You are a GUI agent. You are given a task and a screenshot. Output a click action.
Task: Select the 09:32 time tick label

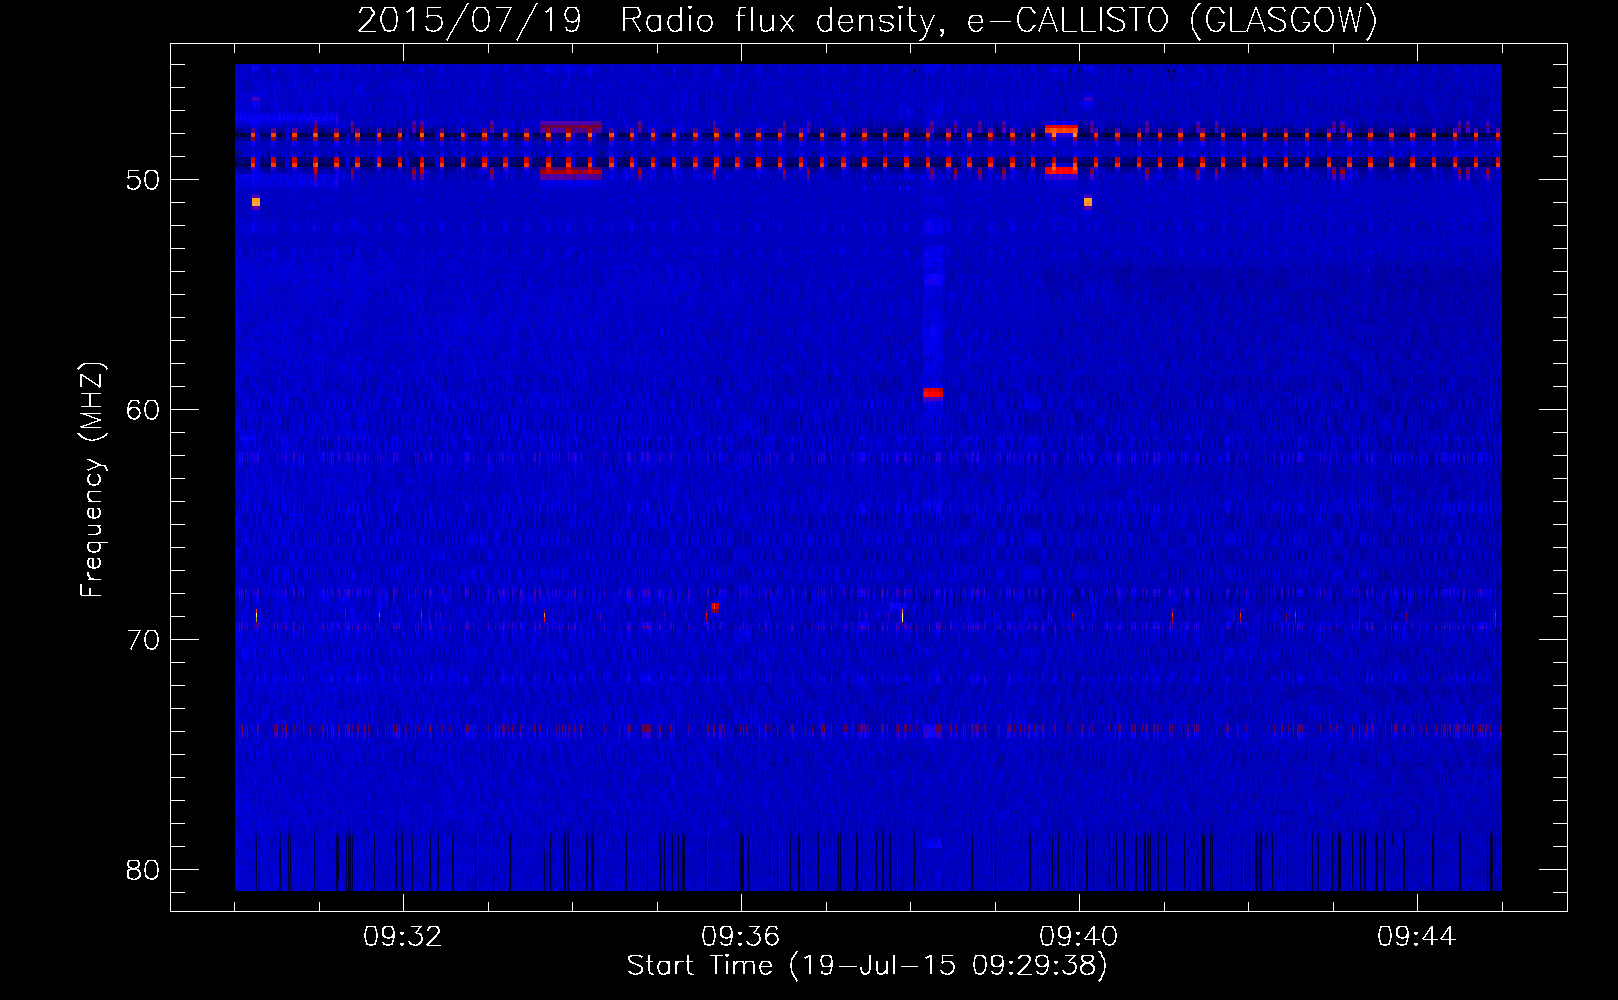coord(403,937)
